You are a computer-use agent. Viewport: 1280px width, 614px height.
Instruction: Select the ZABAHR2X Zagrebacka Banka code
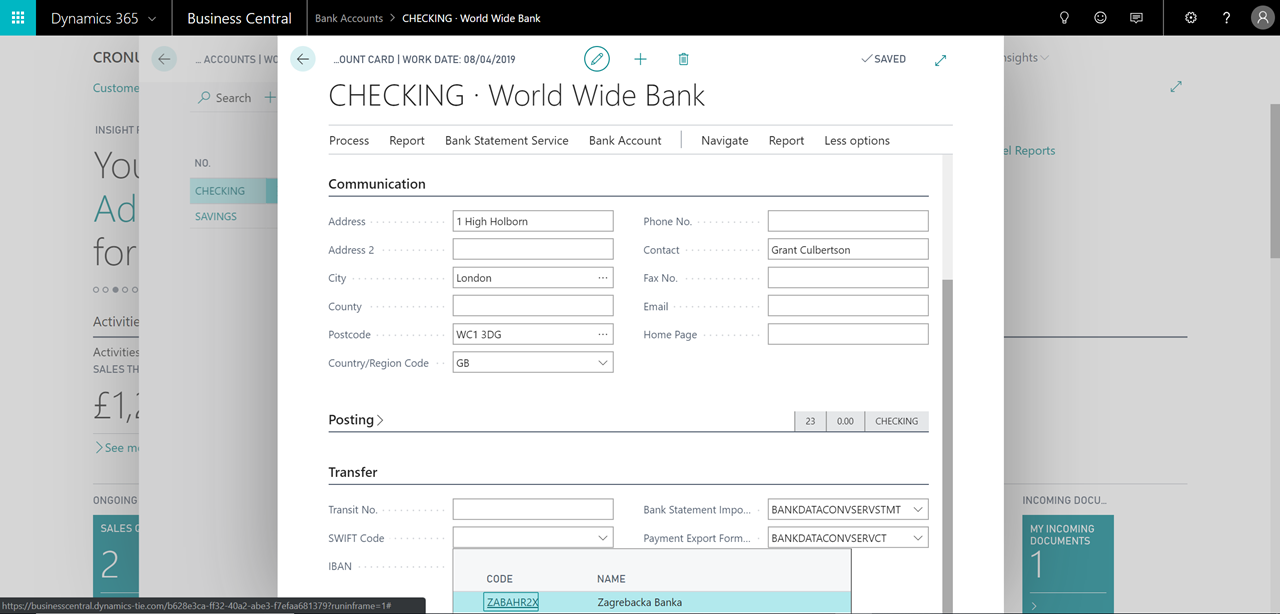coord(511,601)
